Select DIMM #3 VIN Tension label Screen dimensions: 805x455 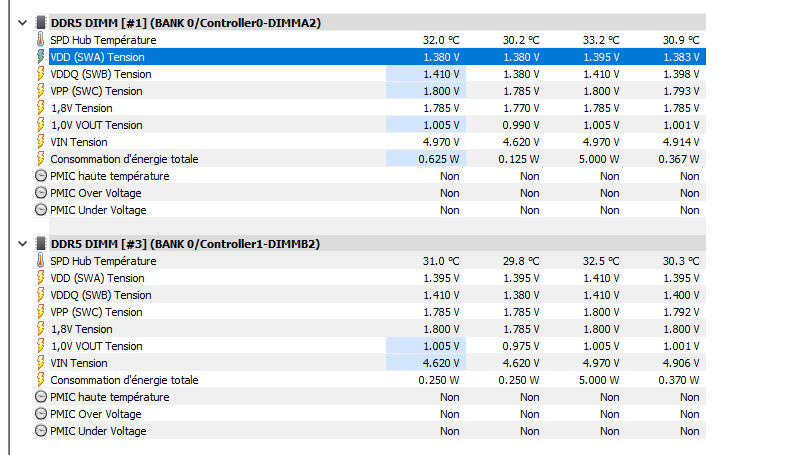[79, 363]
